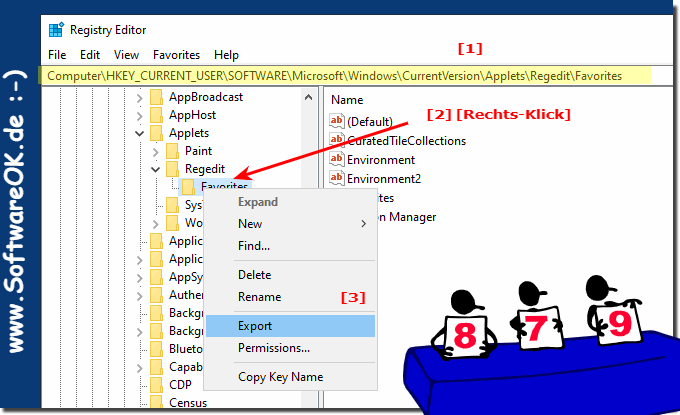The width and height of the screenshot is (680, 415).
Task: Select the Paint folder icon
Action: (172, 151)
